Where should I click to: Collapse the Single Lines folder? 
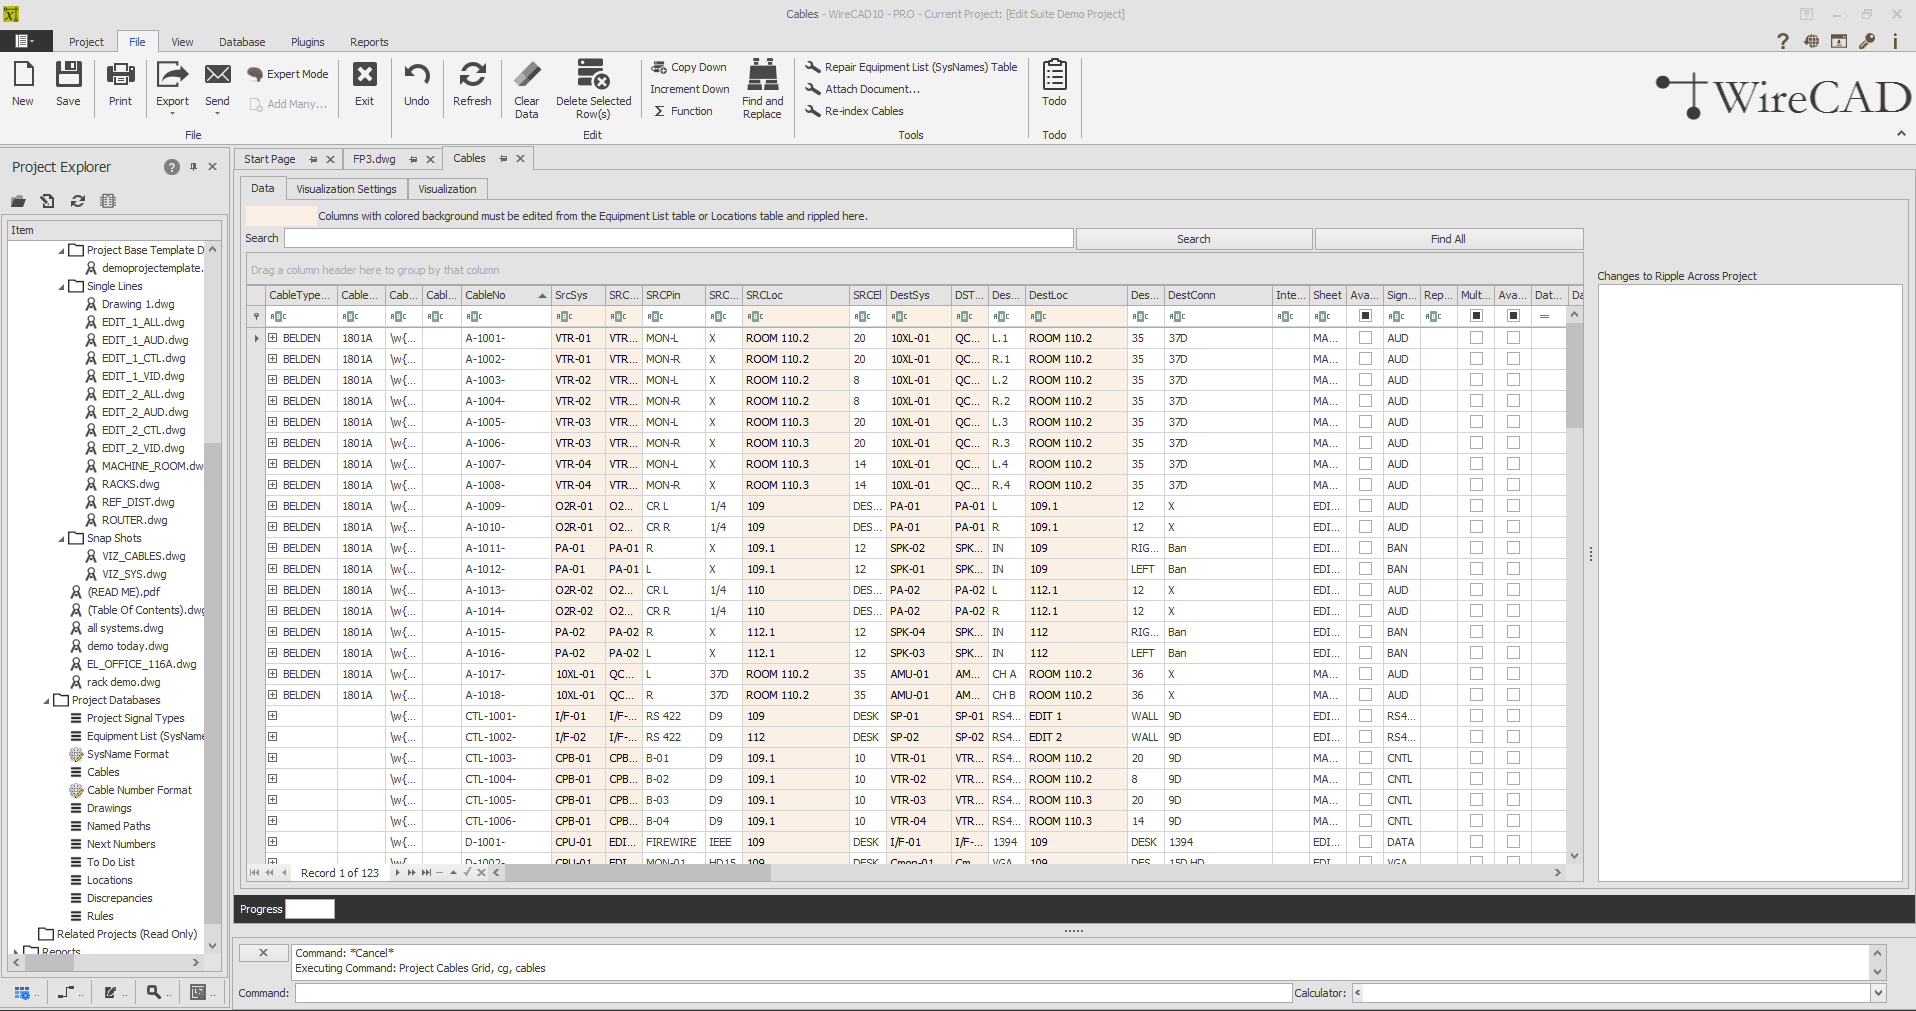click(62, 287)
